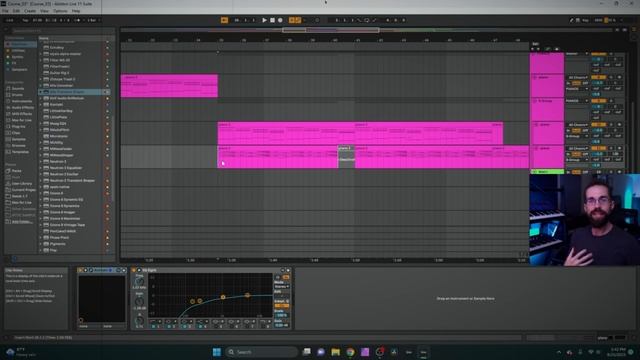Expand Pigments entry in browser
The image size is (640, 360).
pyautogui.click(x=41, y=244)
